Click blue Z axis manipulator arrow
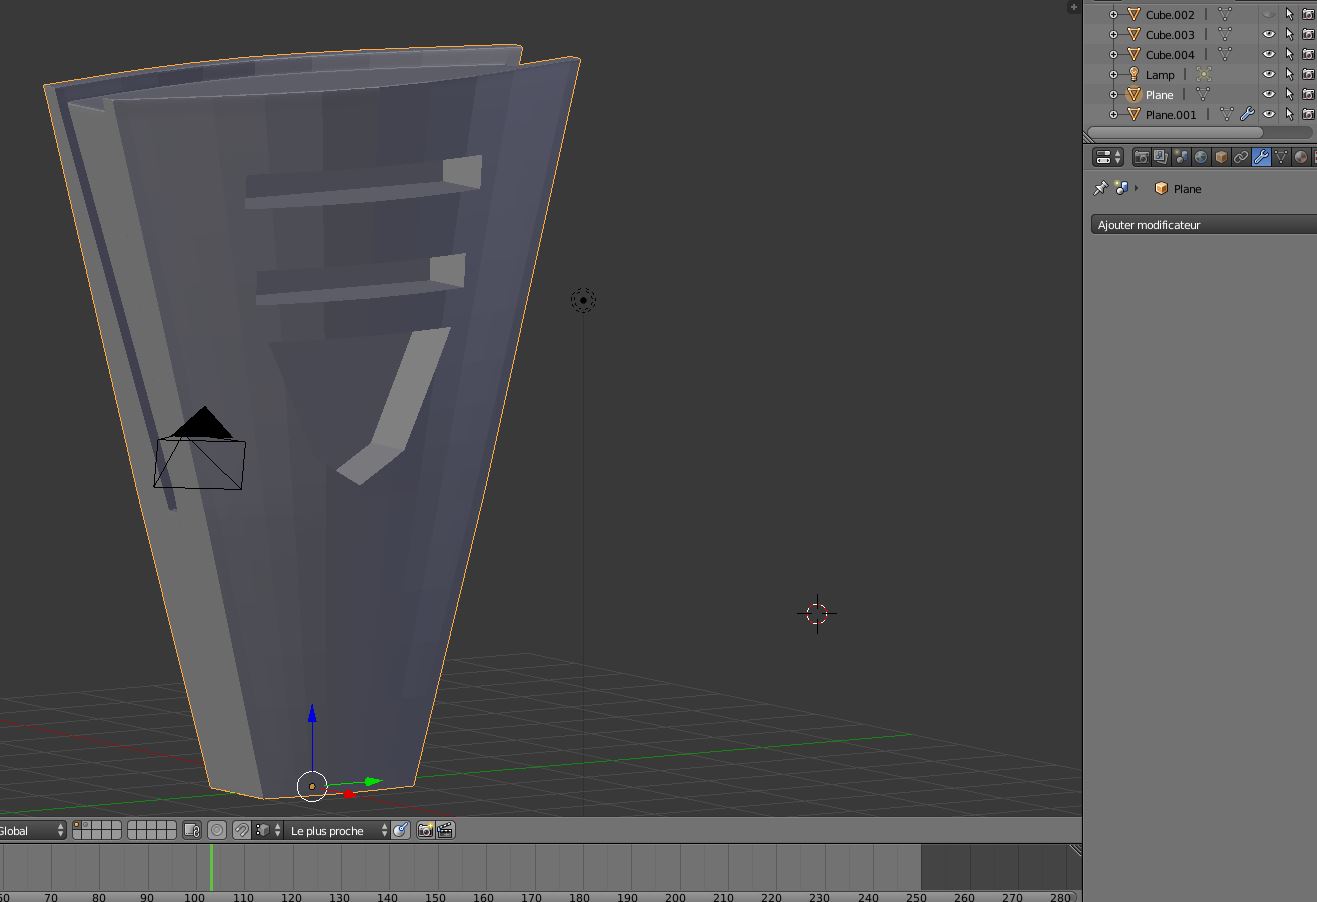Viewport: 1317px width, 902px height. [x=312, y=714]
